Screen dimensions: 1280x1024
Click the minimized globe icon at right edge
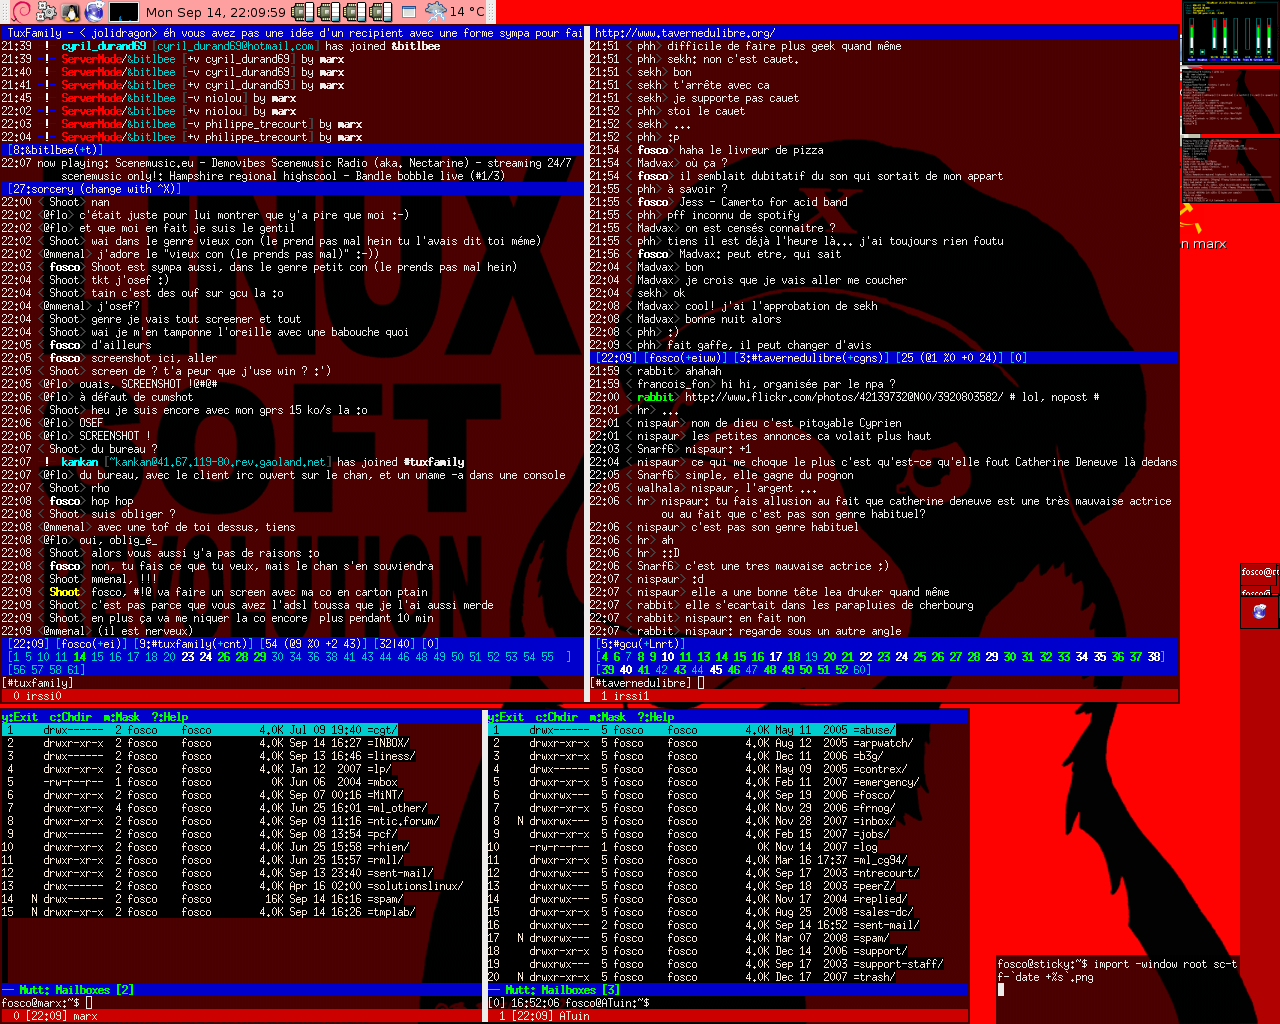click(1259, 612)
